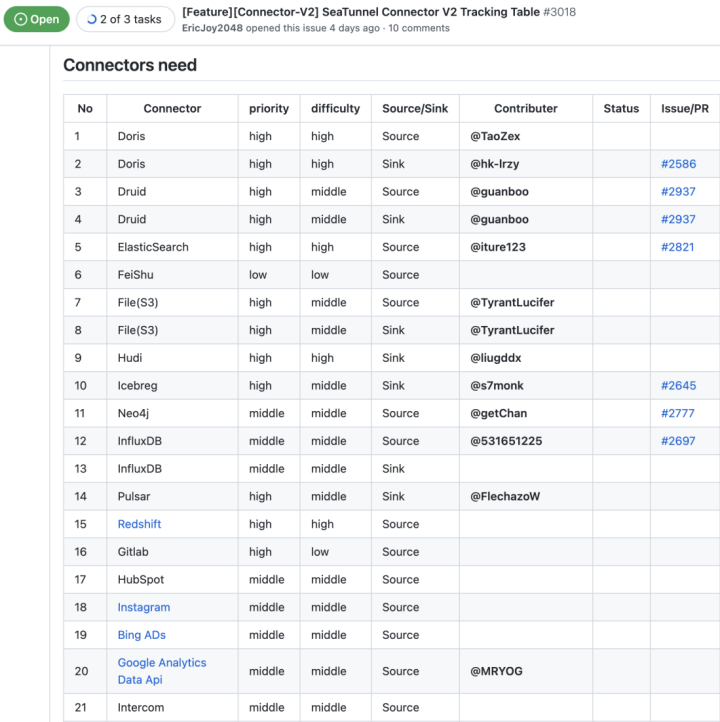
Task: Open issue #2645 for Icebreg
Action: [678, 386]
